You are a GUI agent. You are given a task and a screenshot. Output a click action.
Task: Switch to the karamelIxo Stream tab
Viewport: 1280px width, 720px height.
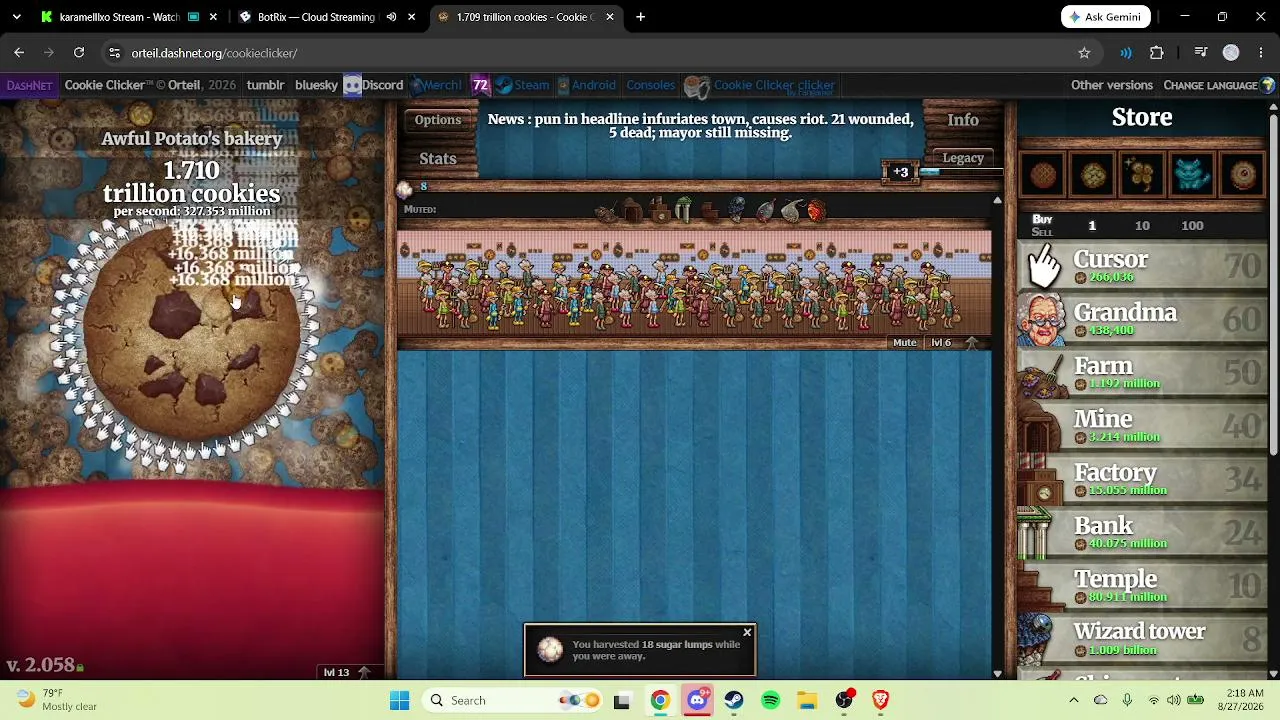point(118,17)
